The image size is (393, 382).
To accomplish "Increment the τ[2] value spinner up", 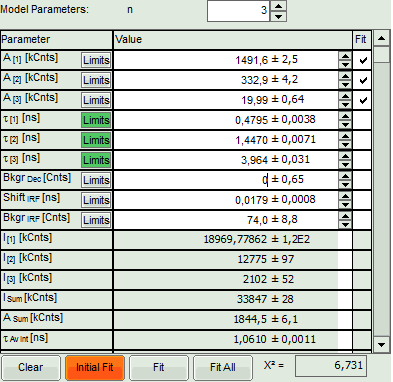I will 345,136.
